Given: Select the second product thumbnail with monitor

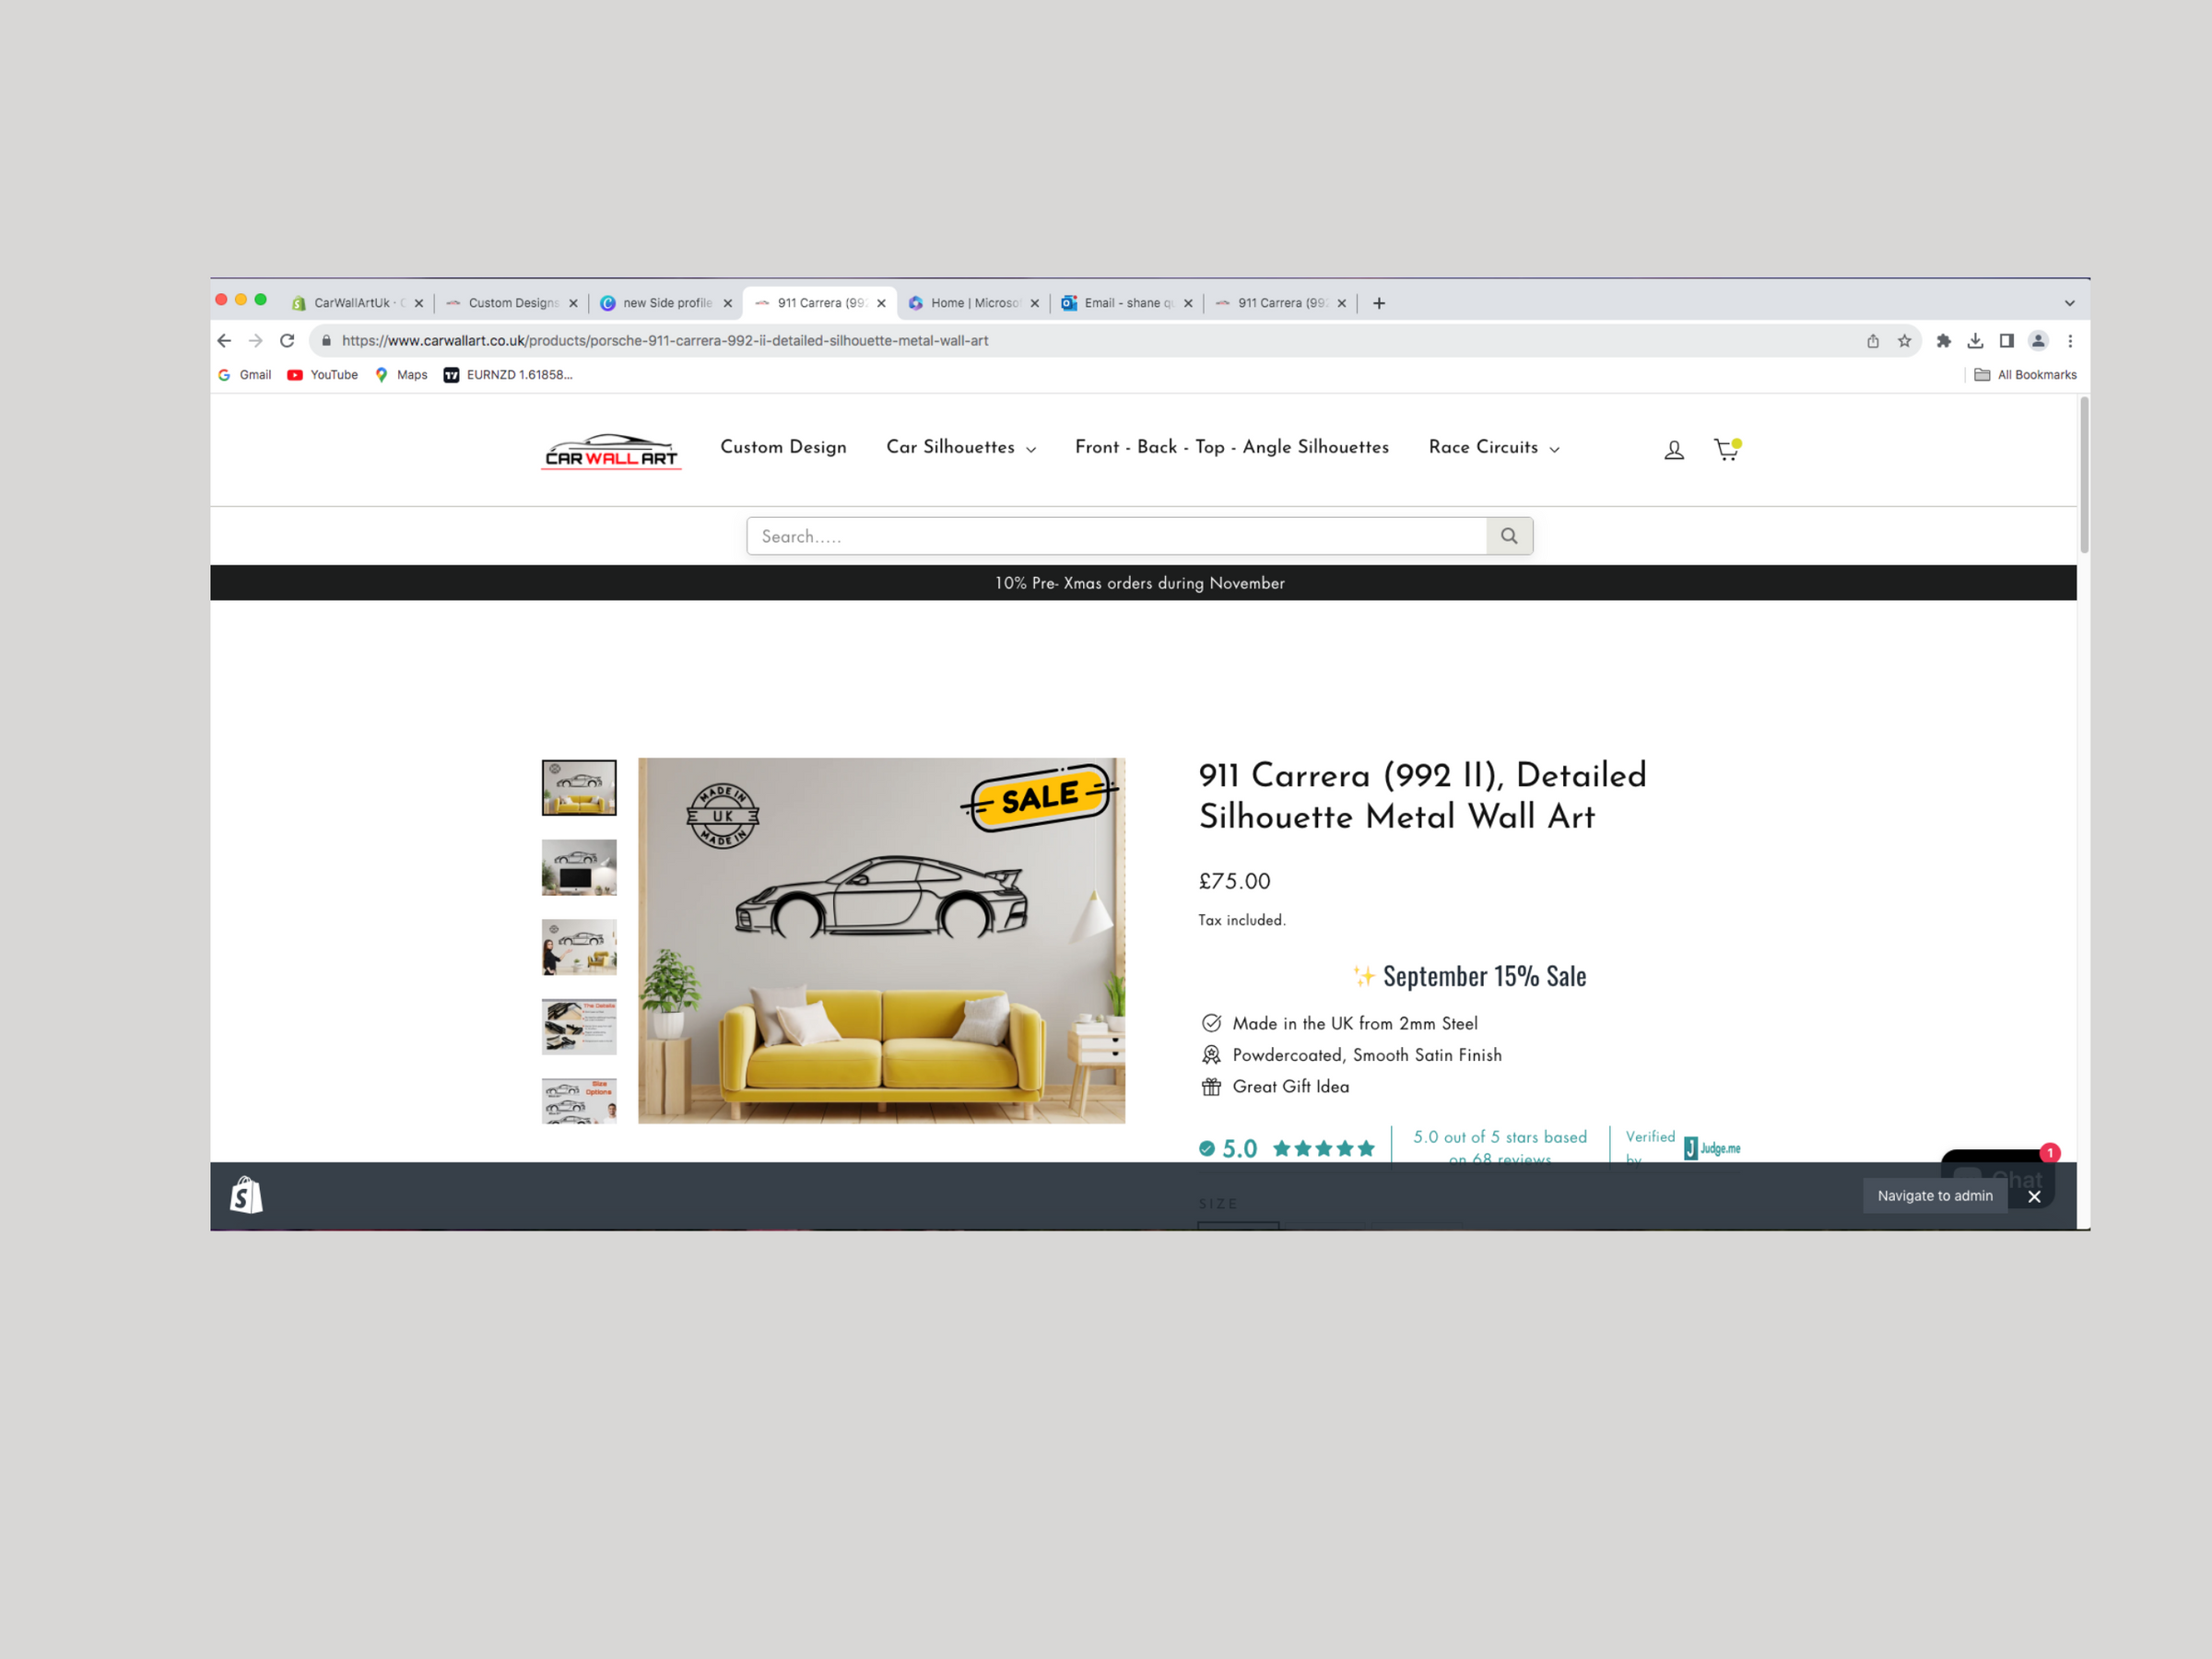Looking at the screenshot, I should click(579, 867).
